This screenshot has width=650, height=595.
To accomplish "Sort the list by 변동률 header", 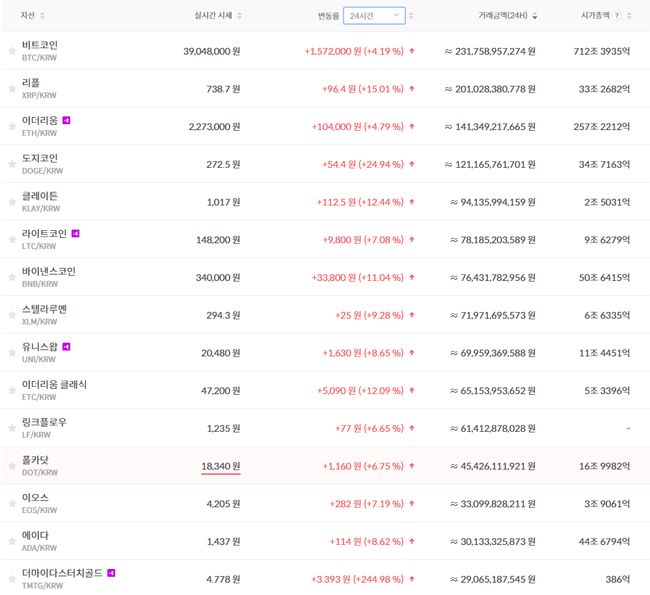I will click(325, 16).
